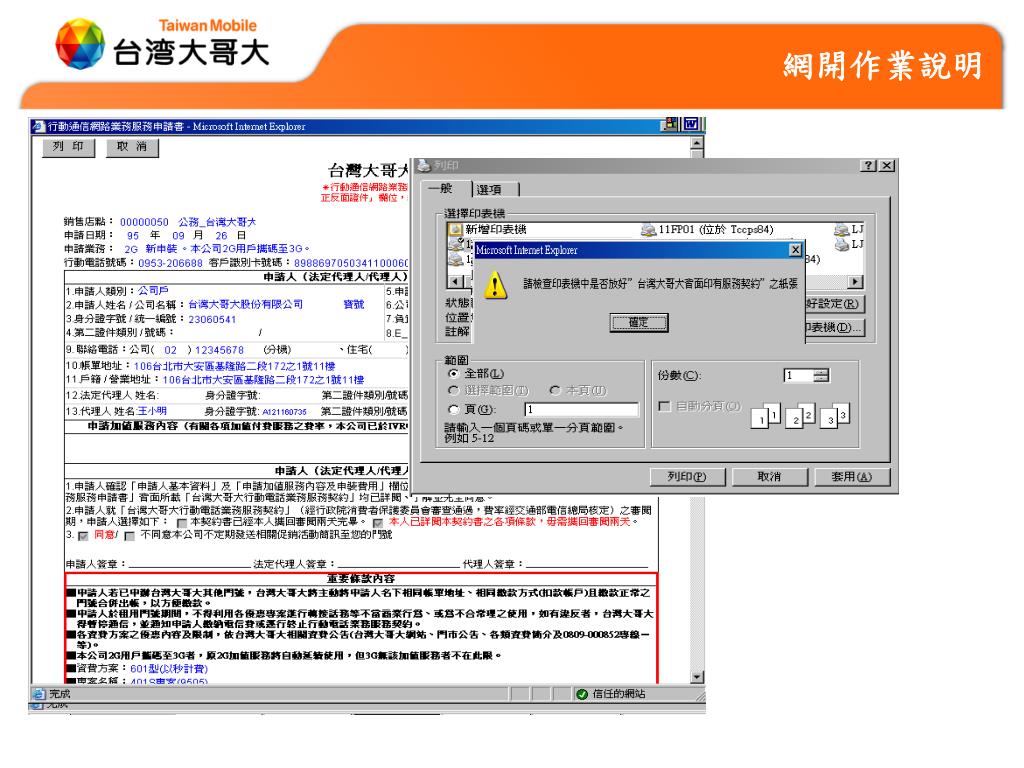This screenshot has height=768, width=1024.
Task: Click rate plan 601型(以秒計費)
Action: [169, 669]
